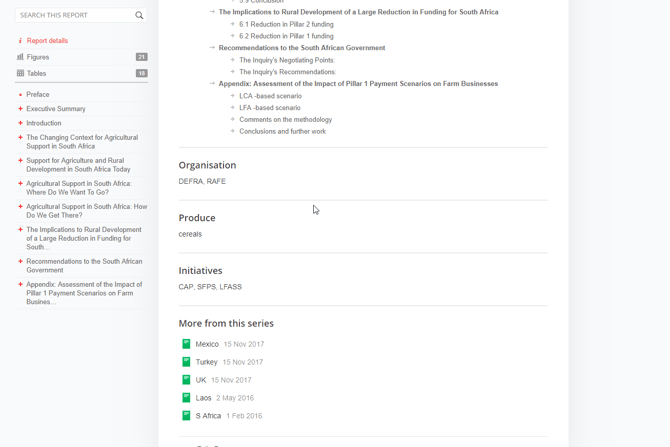The height and width of the screenshot is (447, 670).
Task: Expand the Introduction section plus icon
Action: point(20,123)
